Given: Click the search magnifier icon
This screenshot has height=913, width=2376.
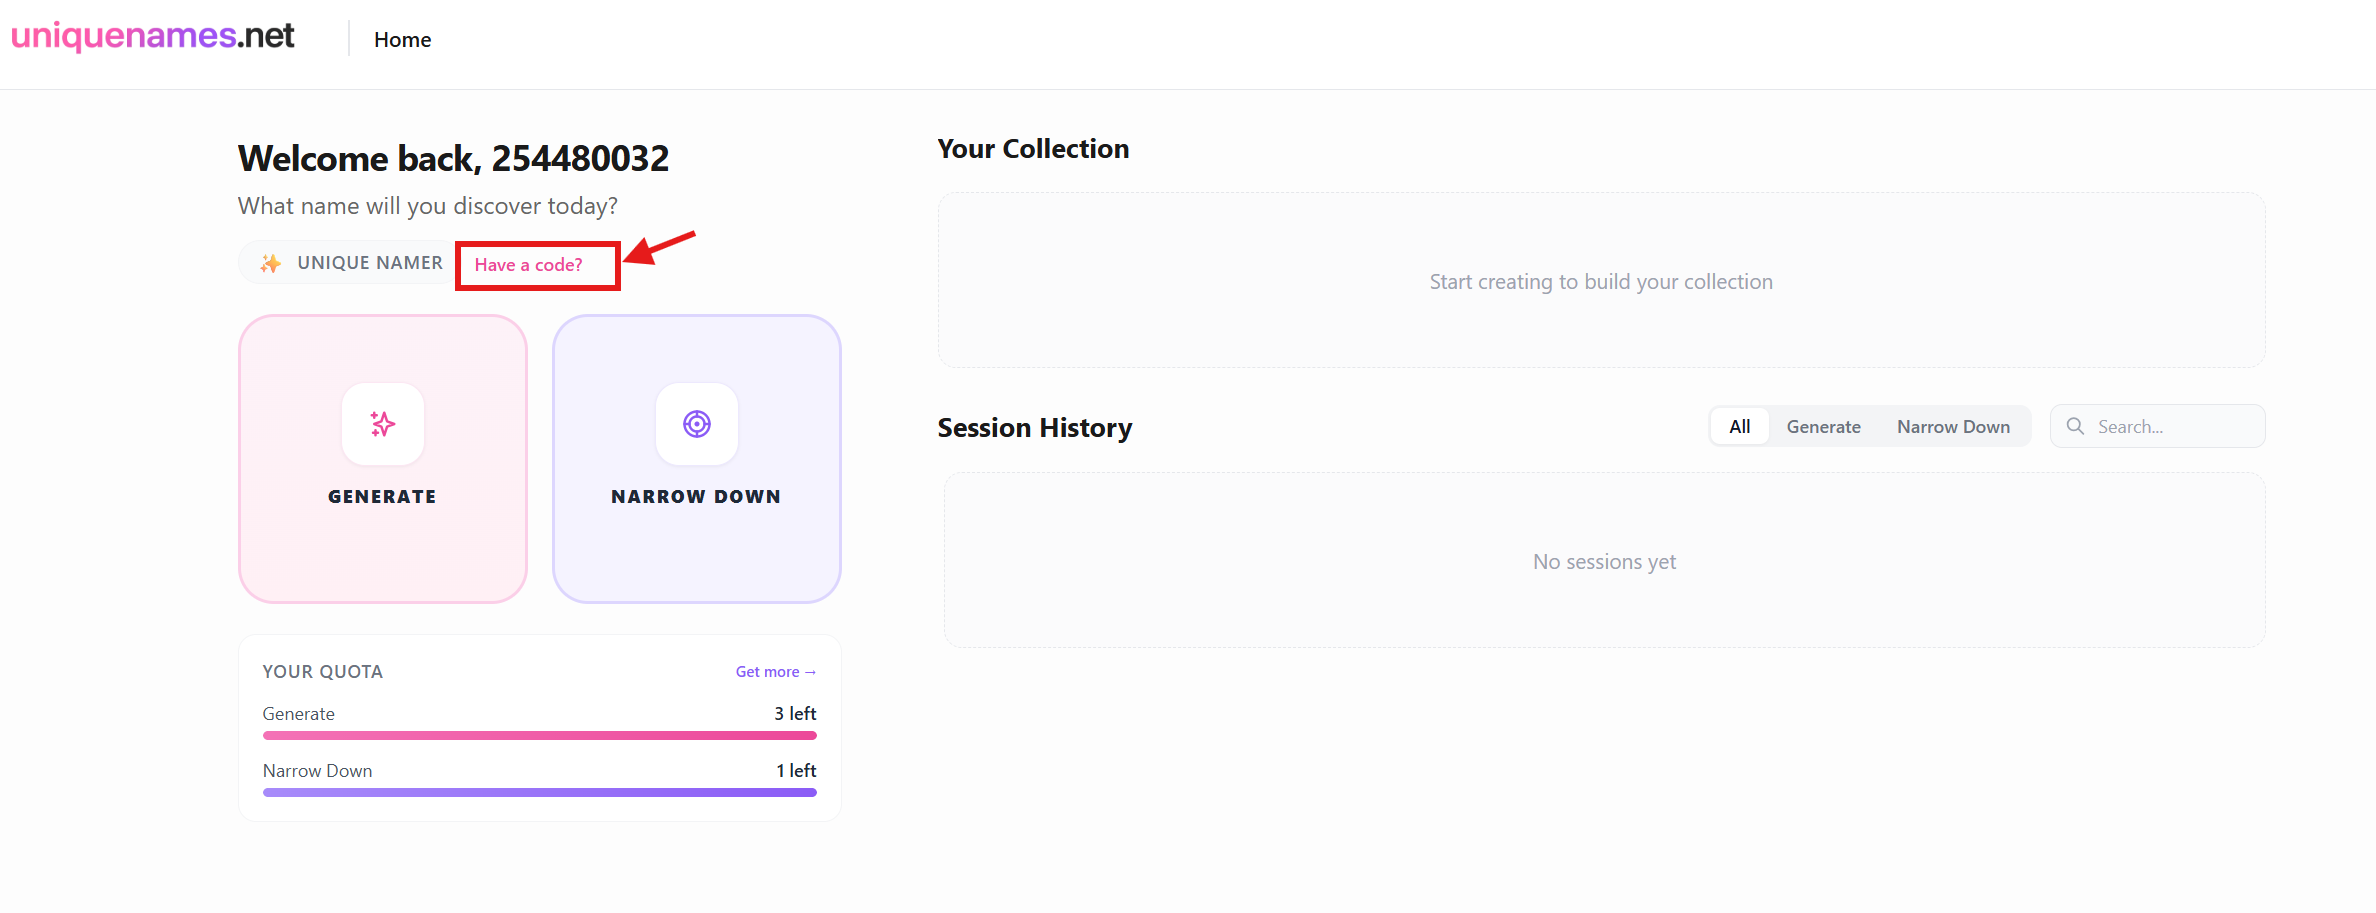Looking at the screenshot, I should 2075,426.
